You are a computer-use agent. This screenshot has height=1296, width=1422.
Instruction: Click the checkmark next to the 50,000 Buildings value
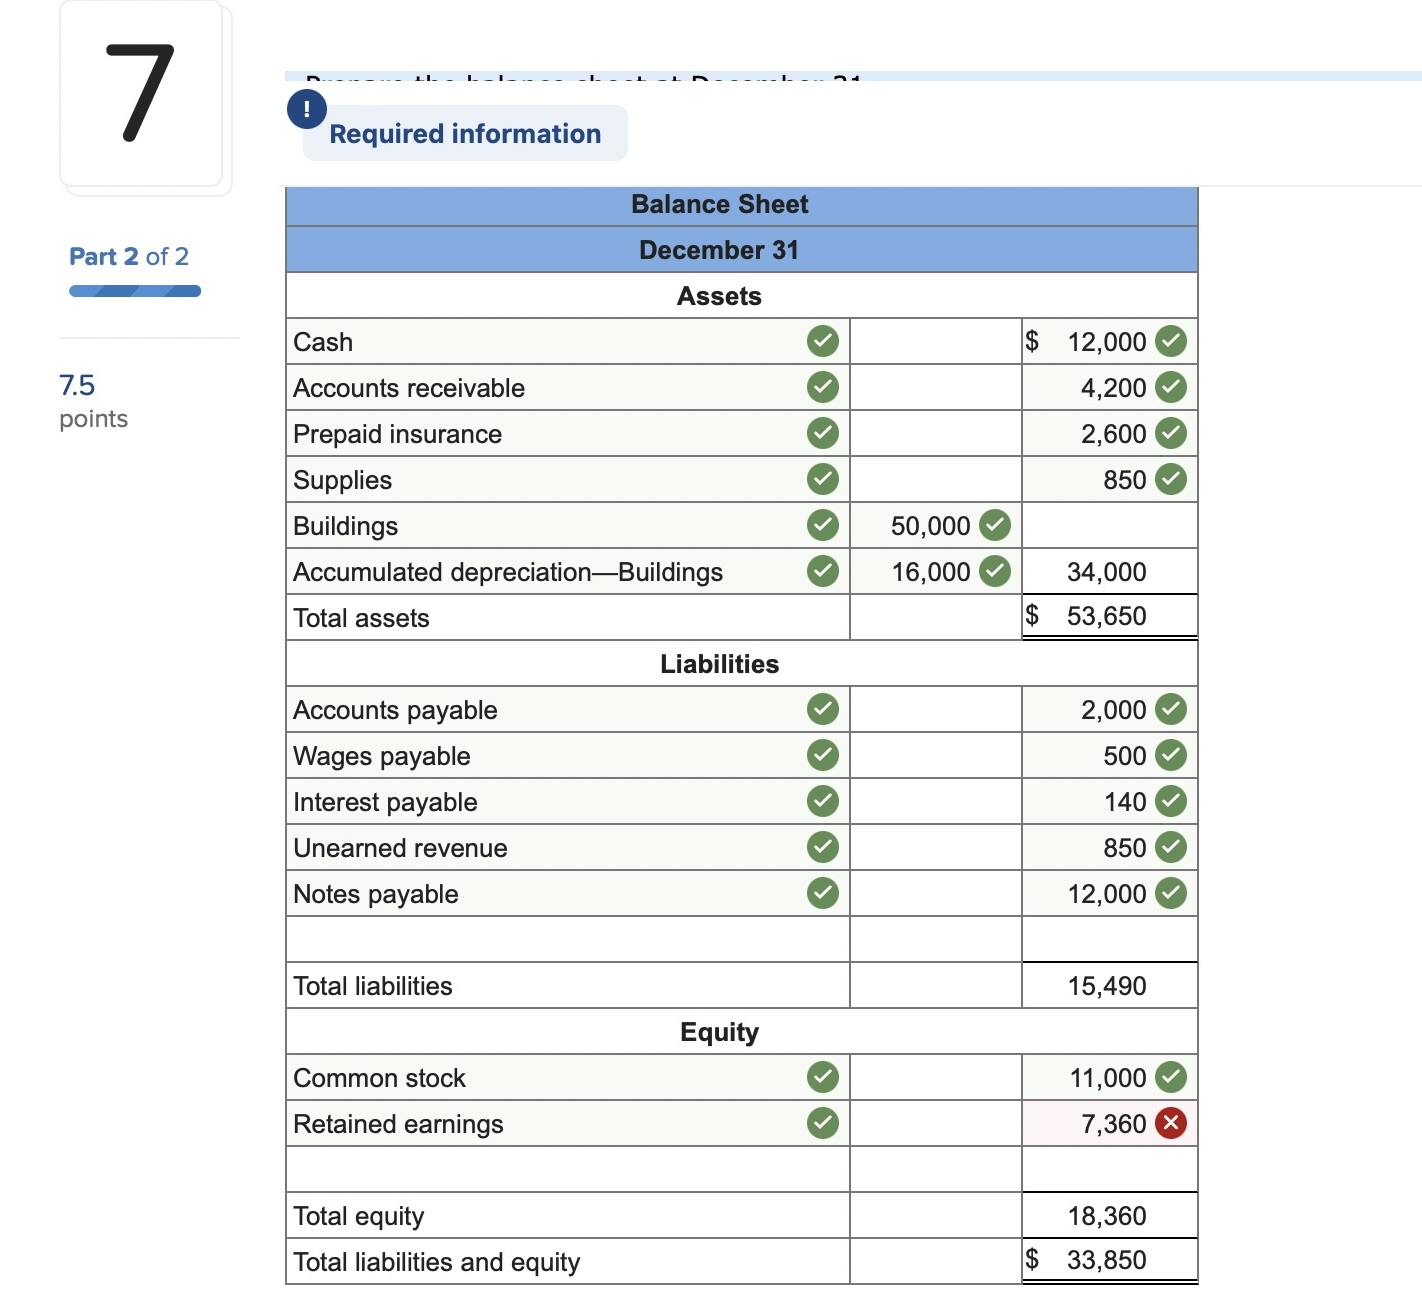click(993, 525)
